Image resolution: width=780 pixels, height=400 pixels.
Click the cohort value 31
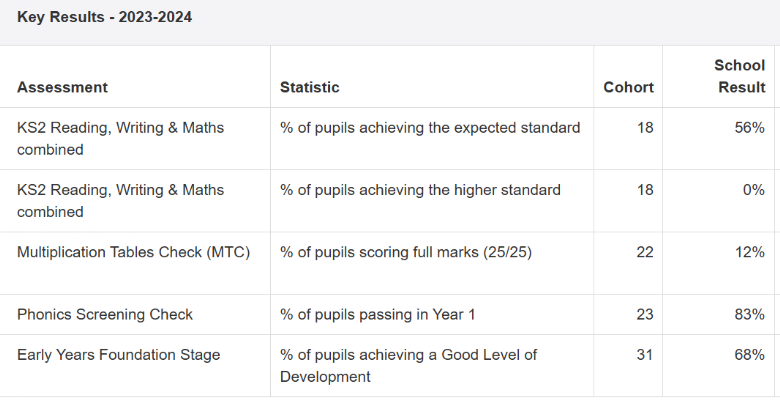(x=645, y=355)
